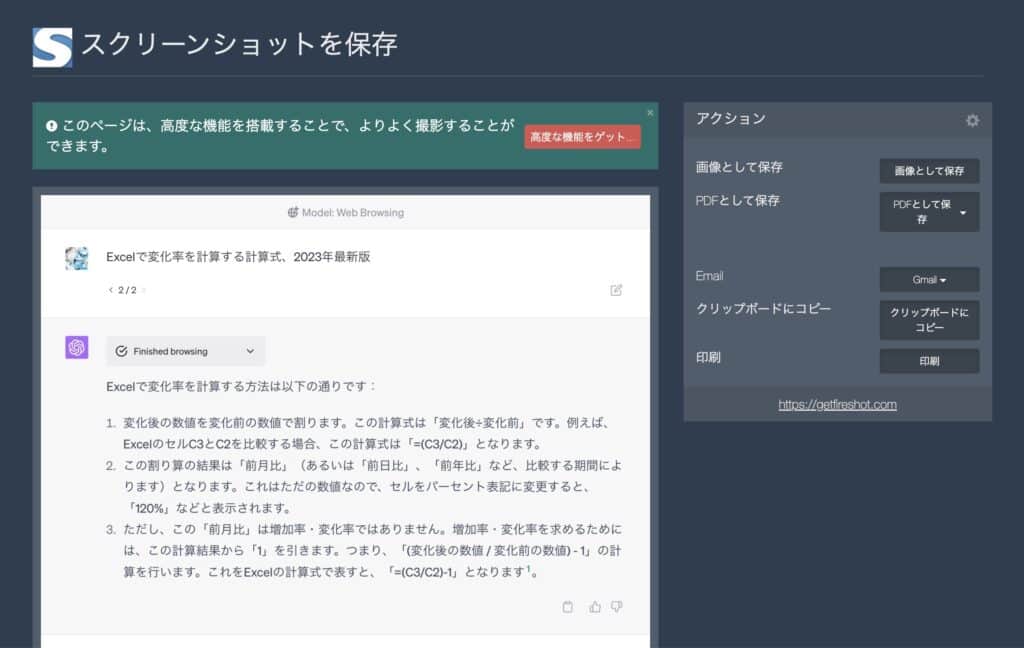This screenshot has width=1024, height=648.
Task: Click the thumbs down icon on the response
Action: point(616,606)
